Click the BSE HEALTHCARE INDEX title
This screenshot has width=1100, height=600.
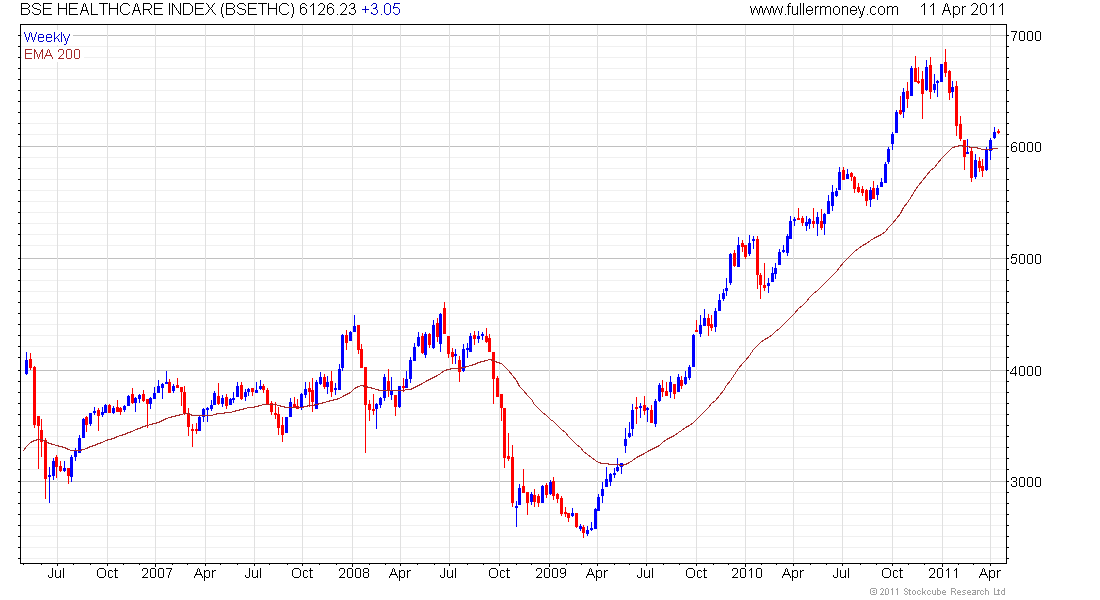[157, 10]
